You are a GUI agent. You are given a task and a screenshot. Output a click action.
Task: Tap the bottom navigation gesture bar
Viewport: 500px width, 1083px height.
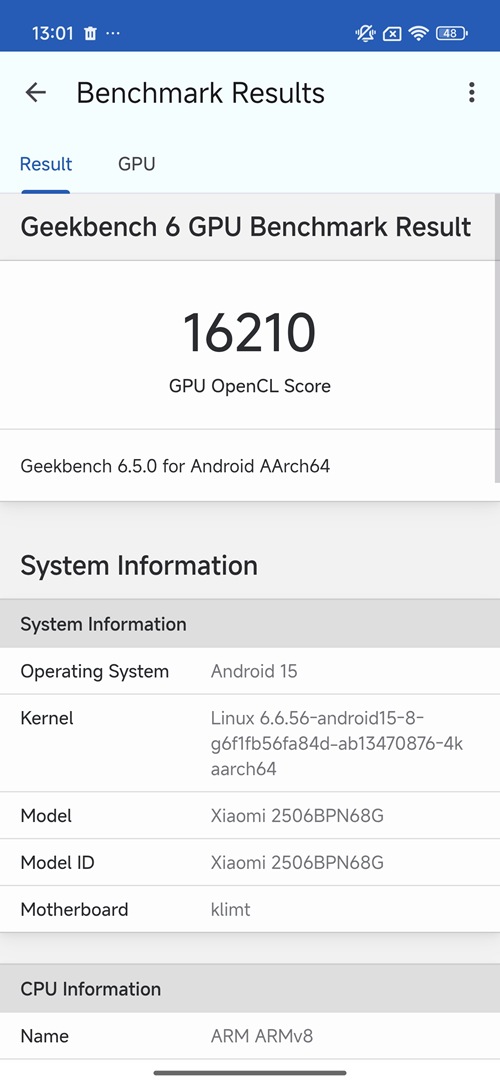(x=250, y=1073)
